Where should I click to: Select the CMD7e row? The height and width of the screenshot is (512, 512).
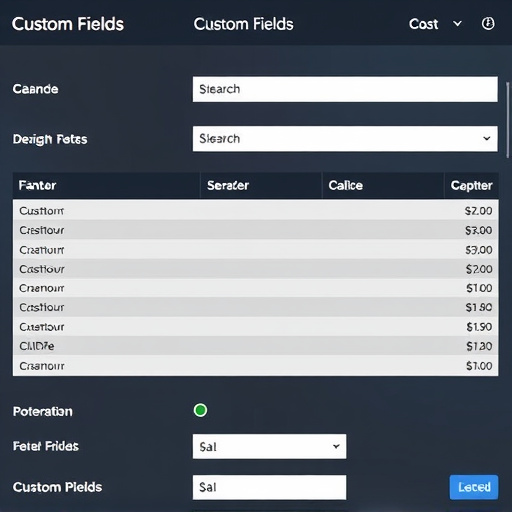click(x=256, y=346)
